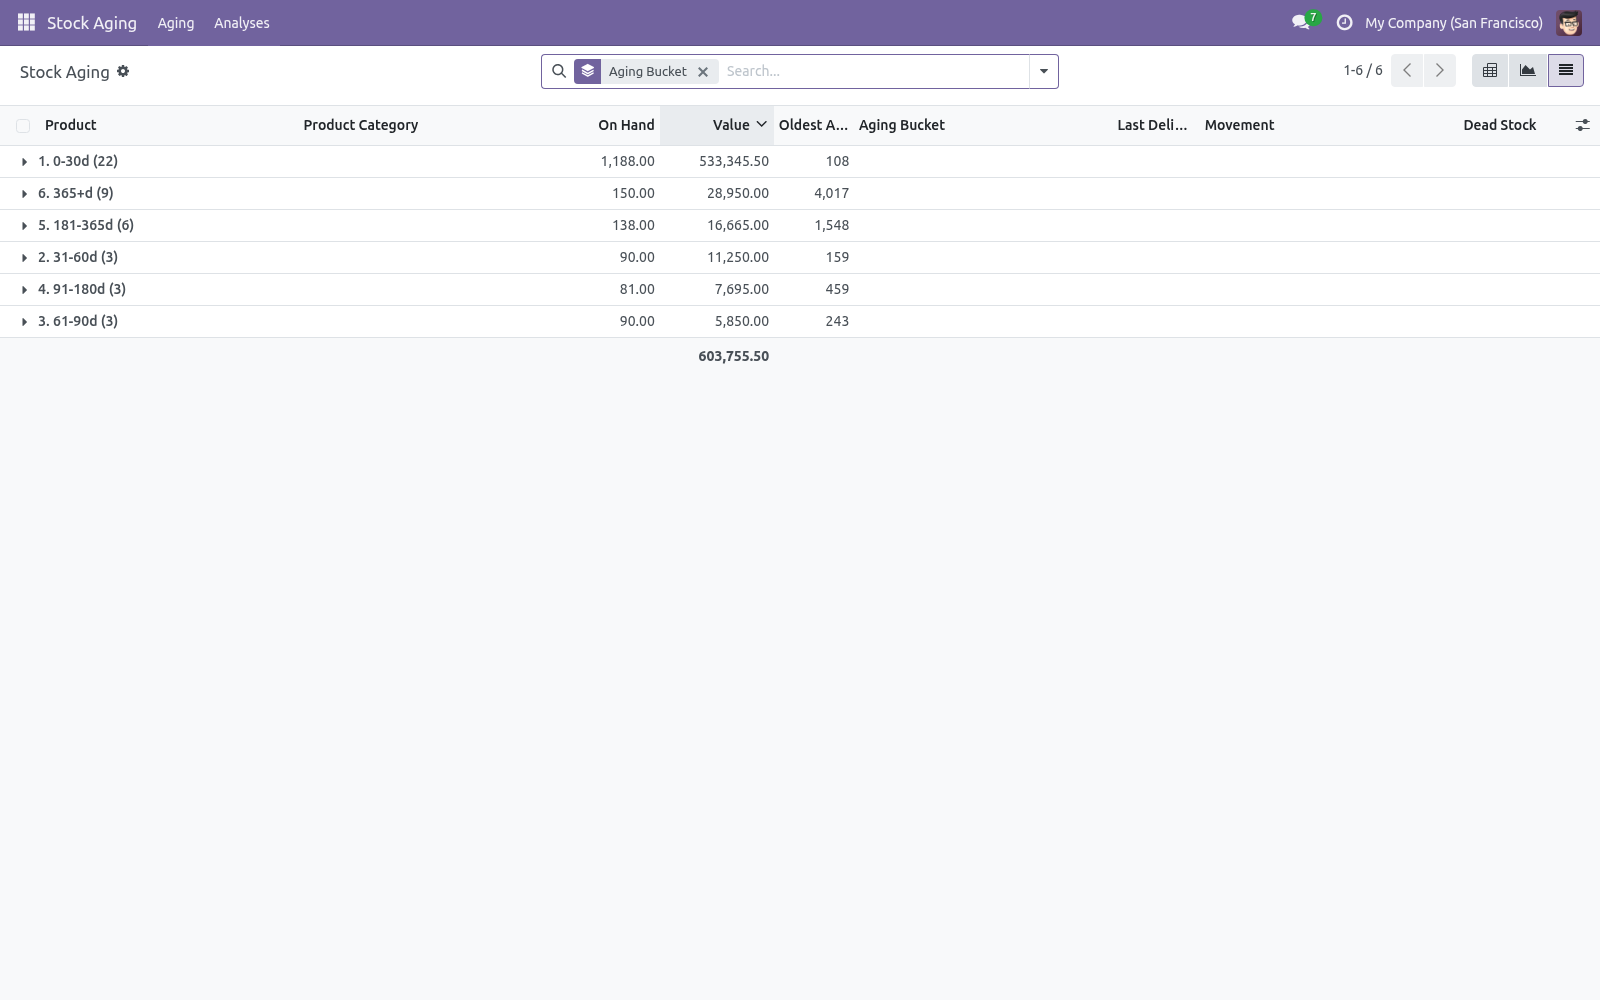Click the Stock Aging app title

pyautogui.click(x=92, y=22)
